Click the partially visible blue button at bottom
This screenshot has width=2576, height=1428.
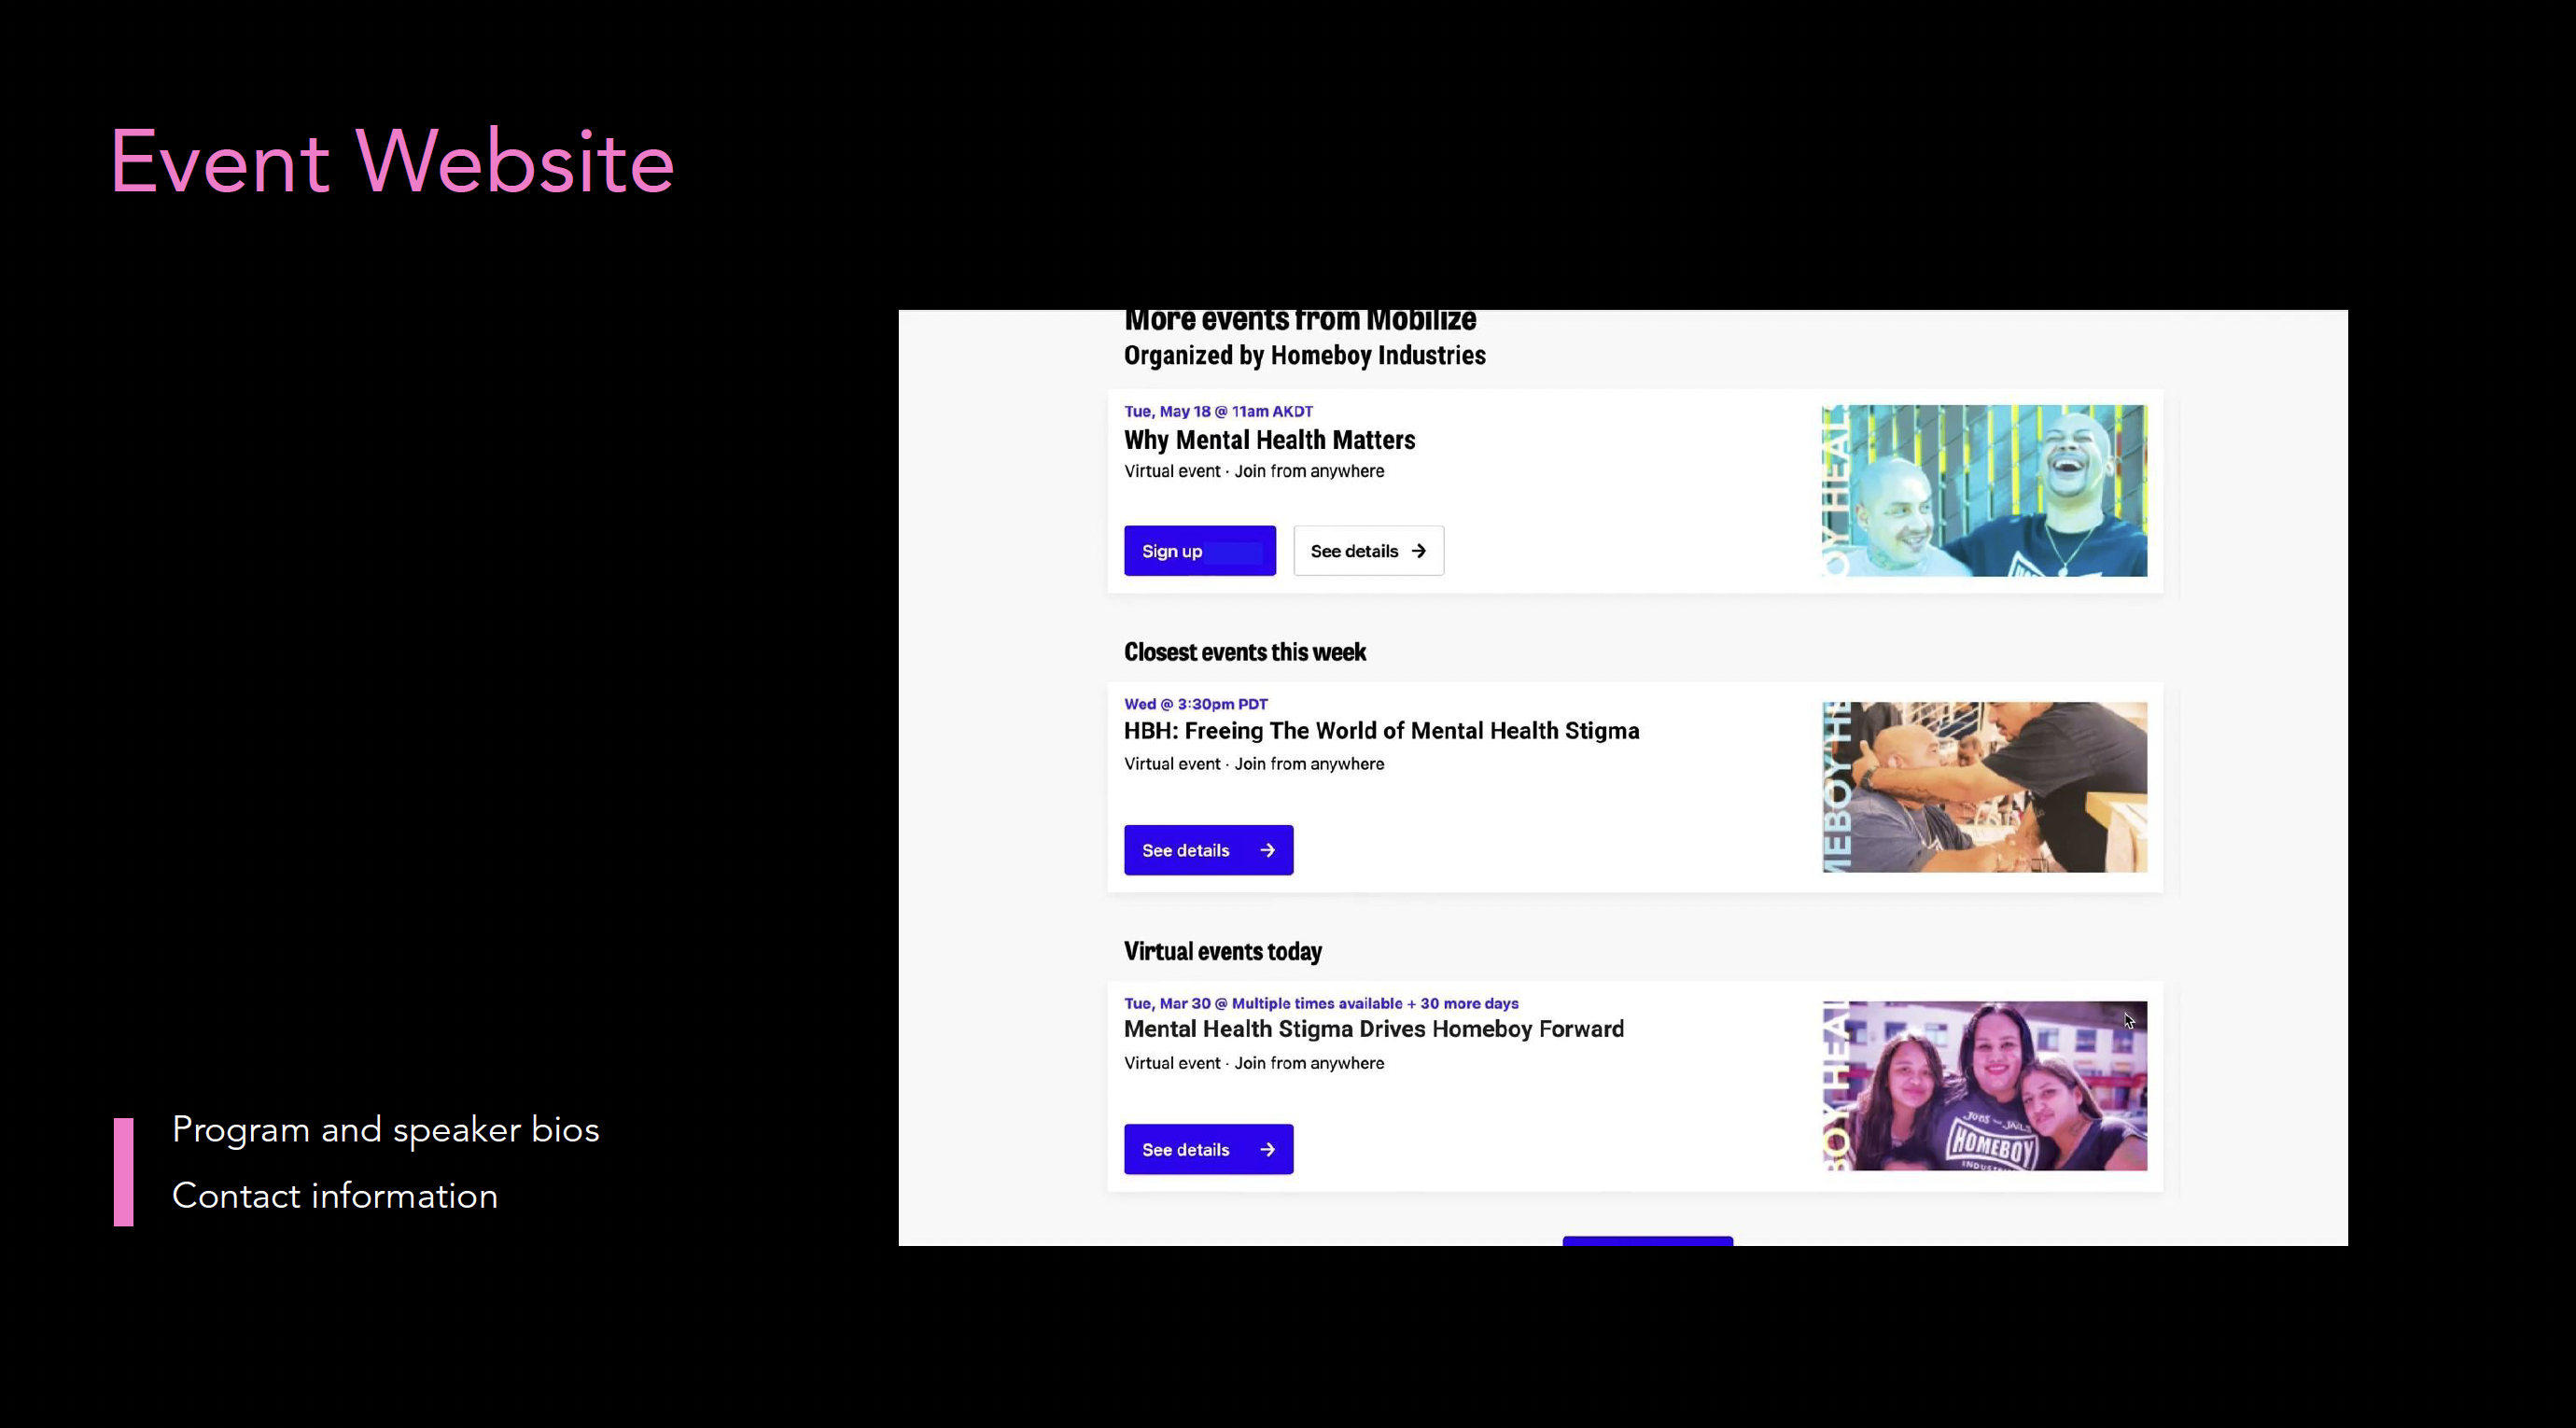pos(1647,1241)
